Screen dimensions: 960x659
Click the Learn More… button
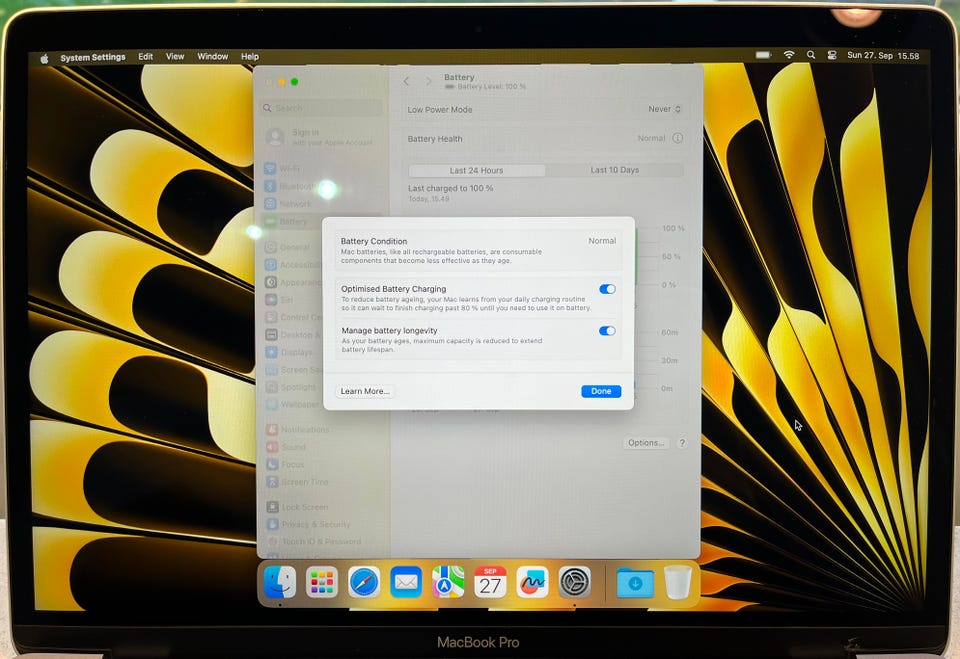point(365,391)
